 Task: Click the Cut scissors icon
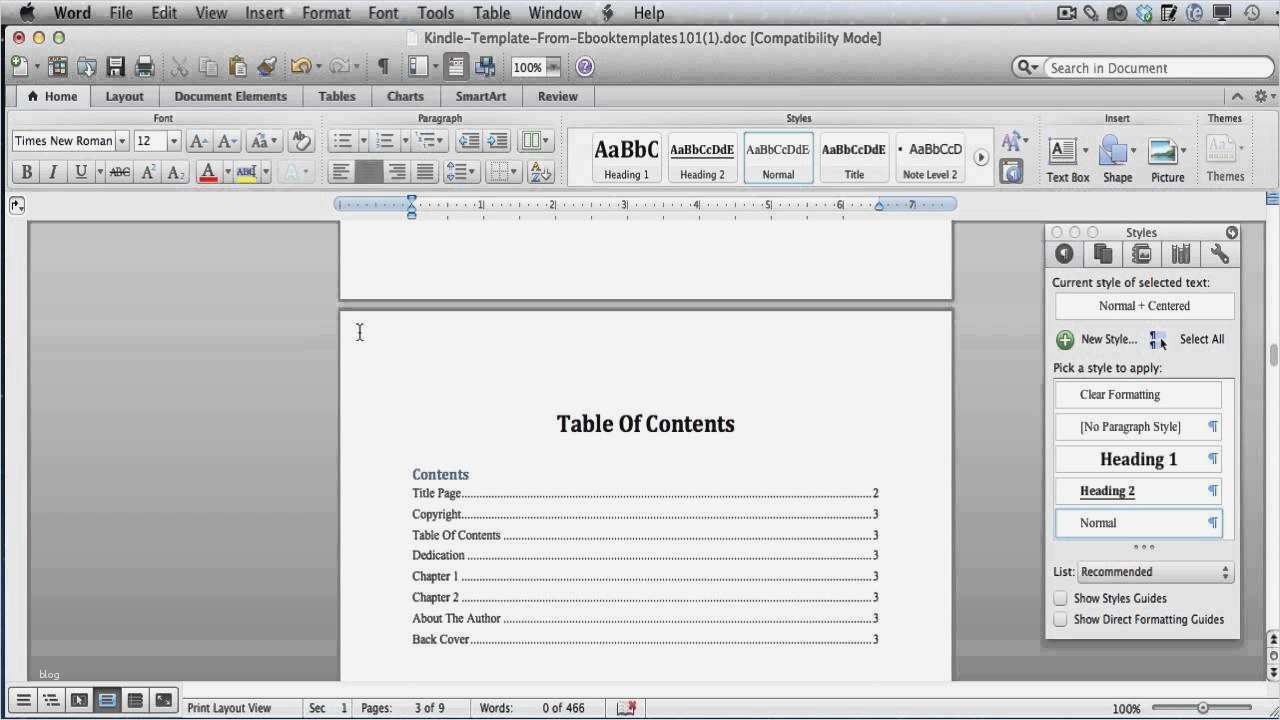(180, 67)
